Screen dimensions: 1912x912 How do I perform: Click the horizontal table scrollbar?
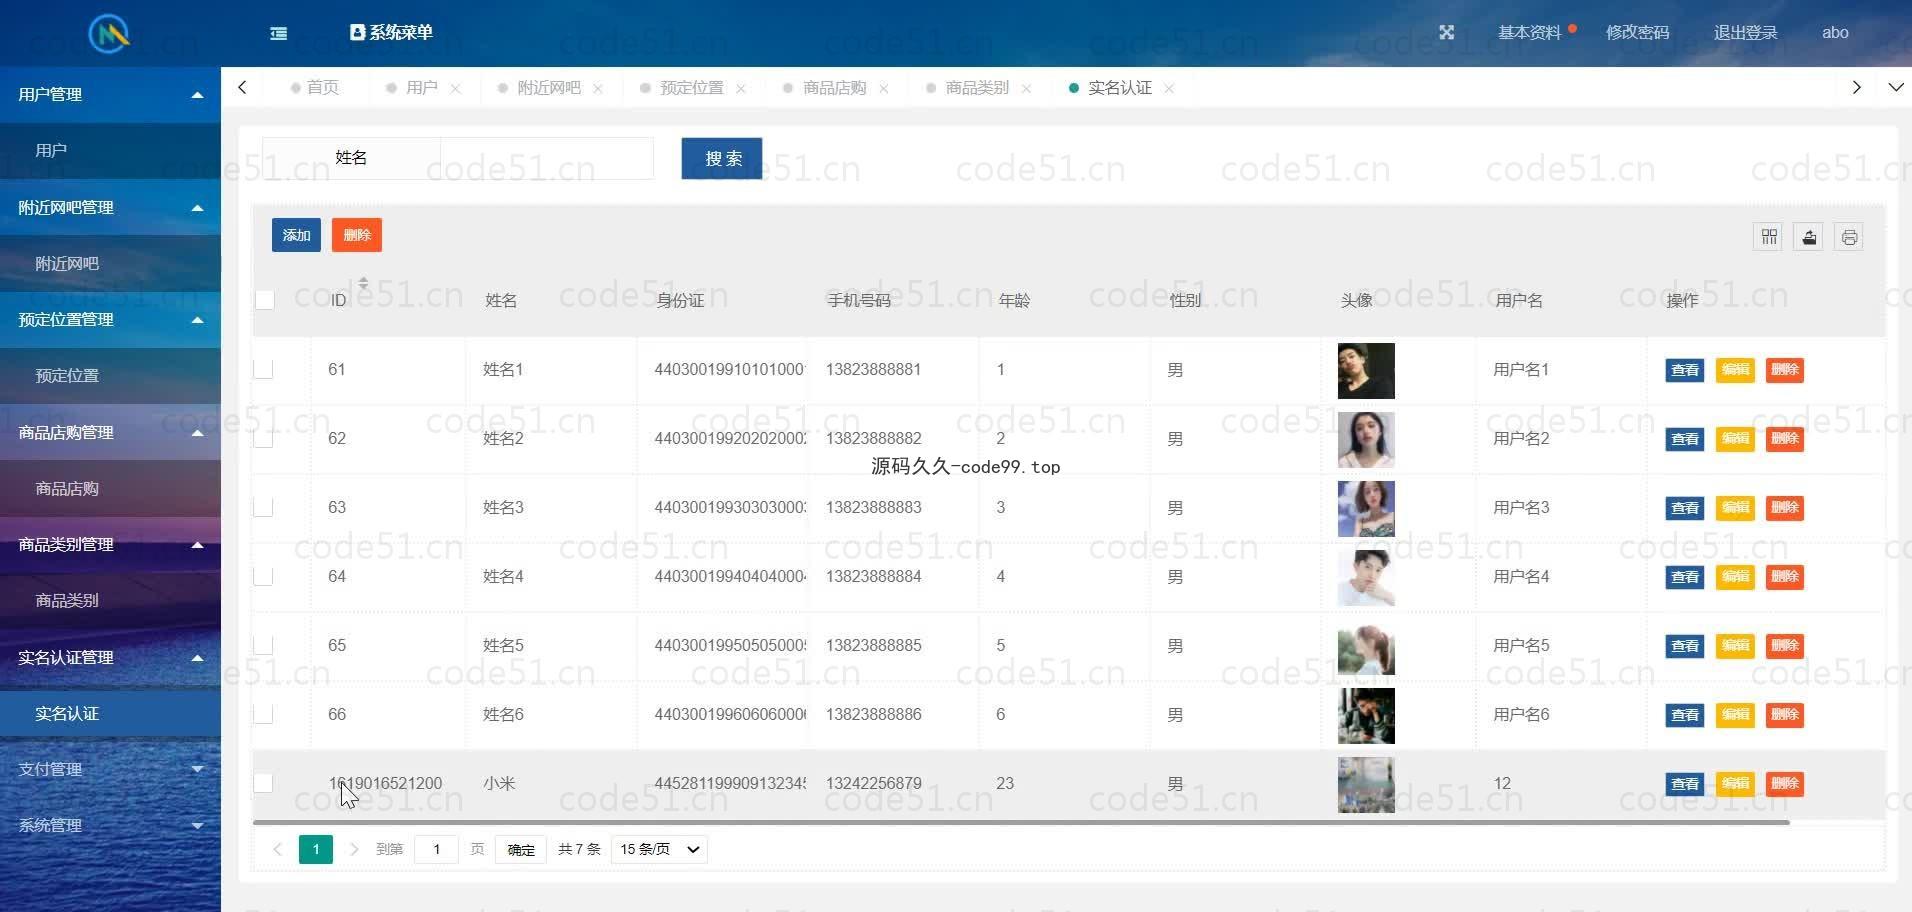(x=1021, y=822)
